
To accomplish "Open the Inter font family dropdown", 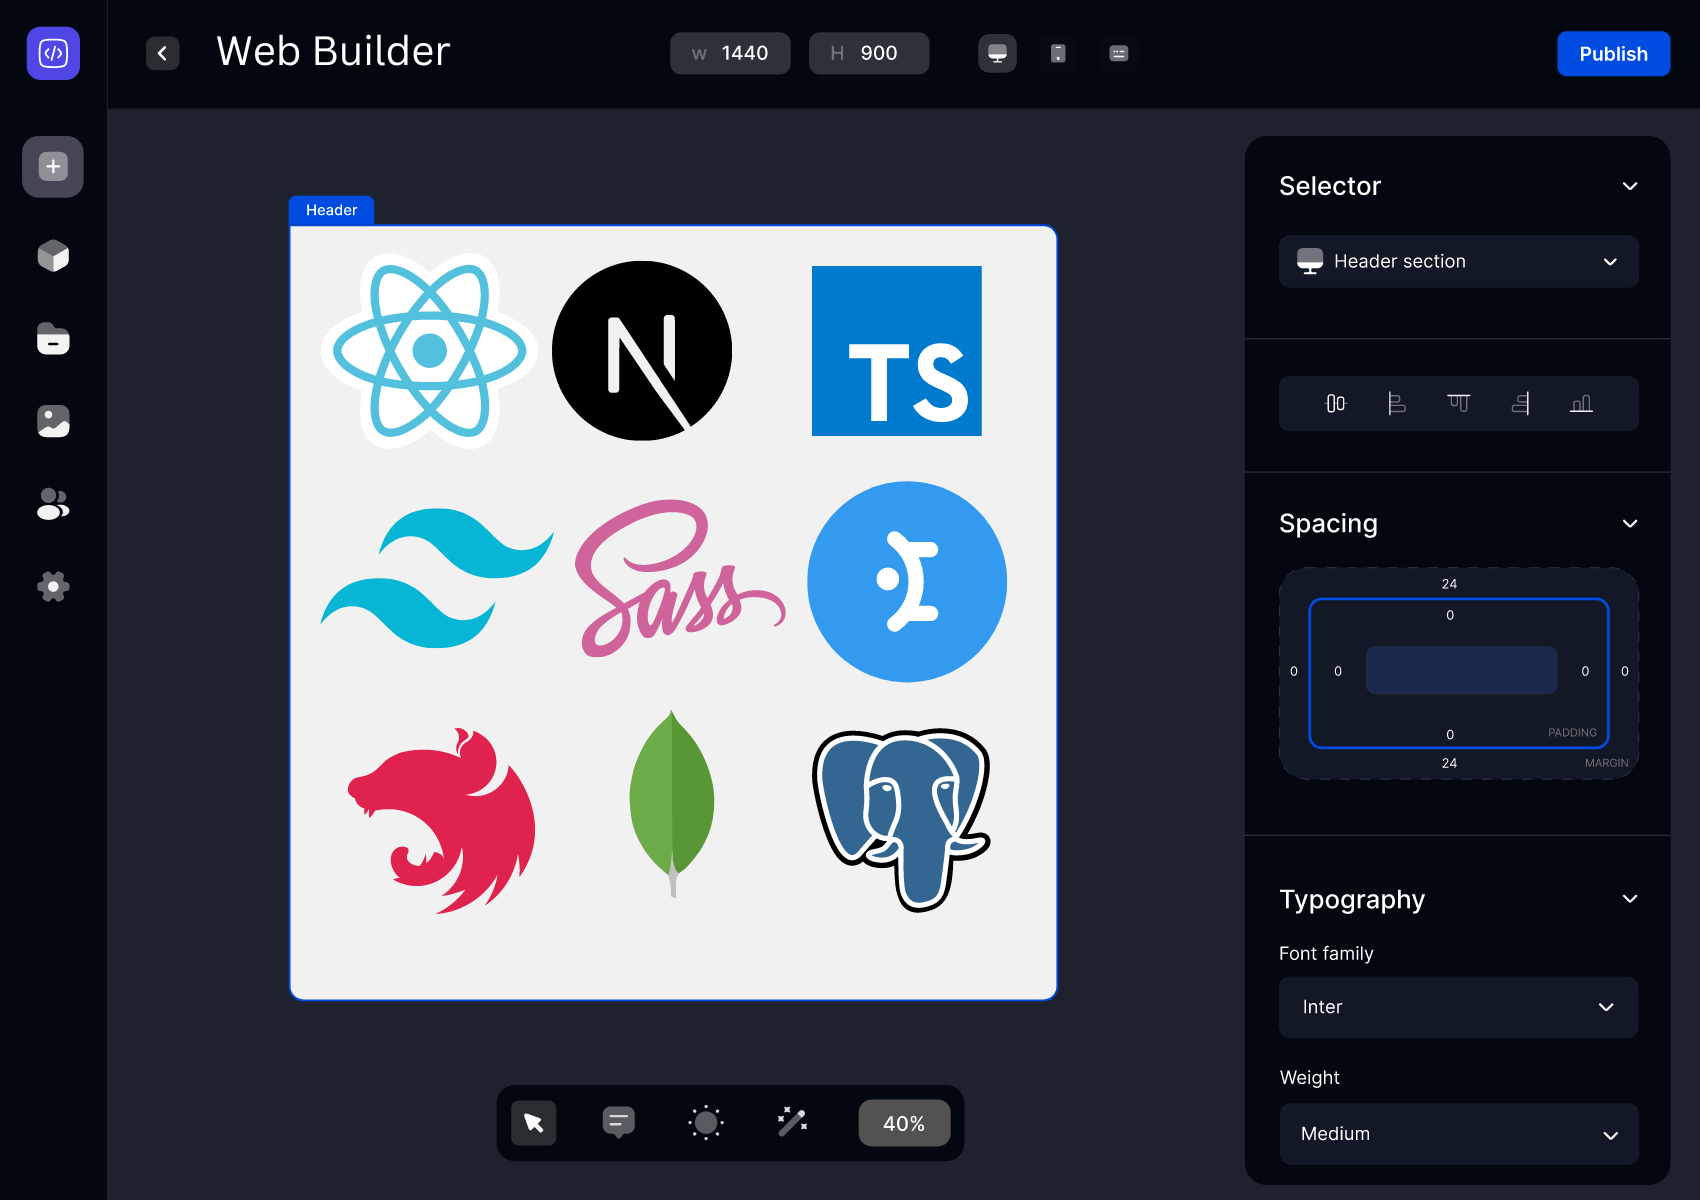I will tap(1458, 1007).
